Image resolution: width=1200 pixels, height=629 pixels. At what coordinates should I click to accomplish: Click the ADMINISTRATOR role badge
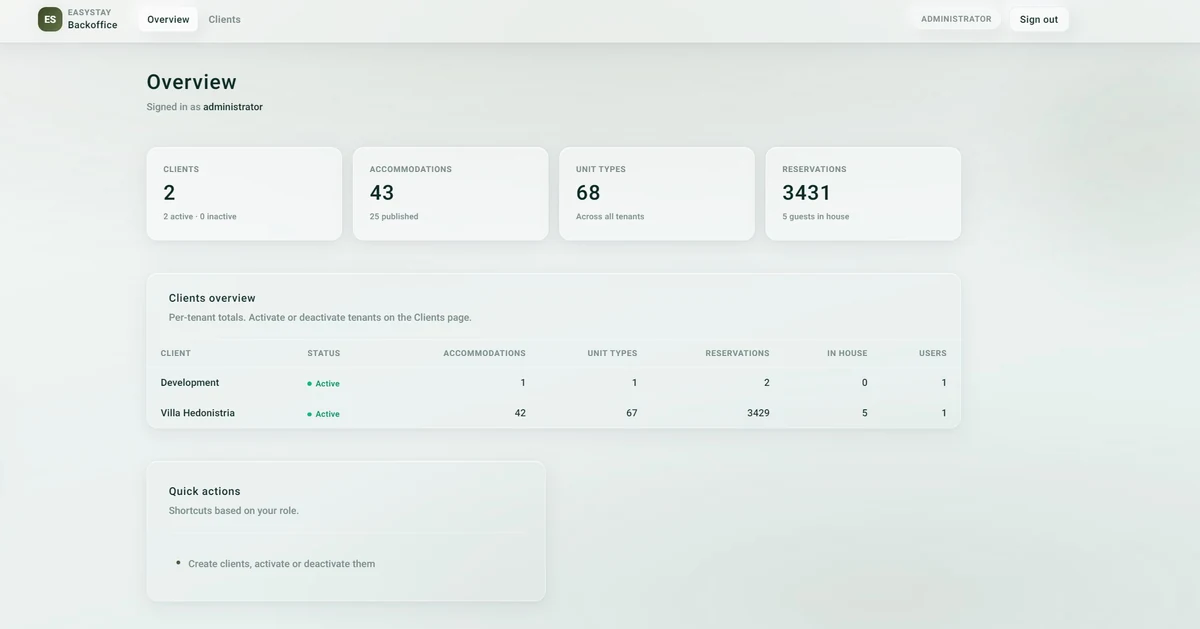tap(956, 19)
